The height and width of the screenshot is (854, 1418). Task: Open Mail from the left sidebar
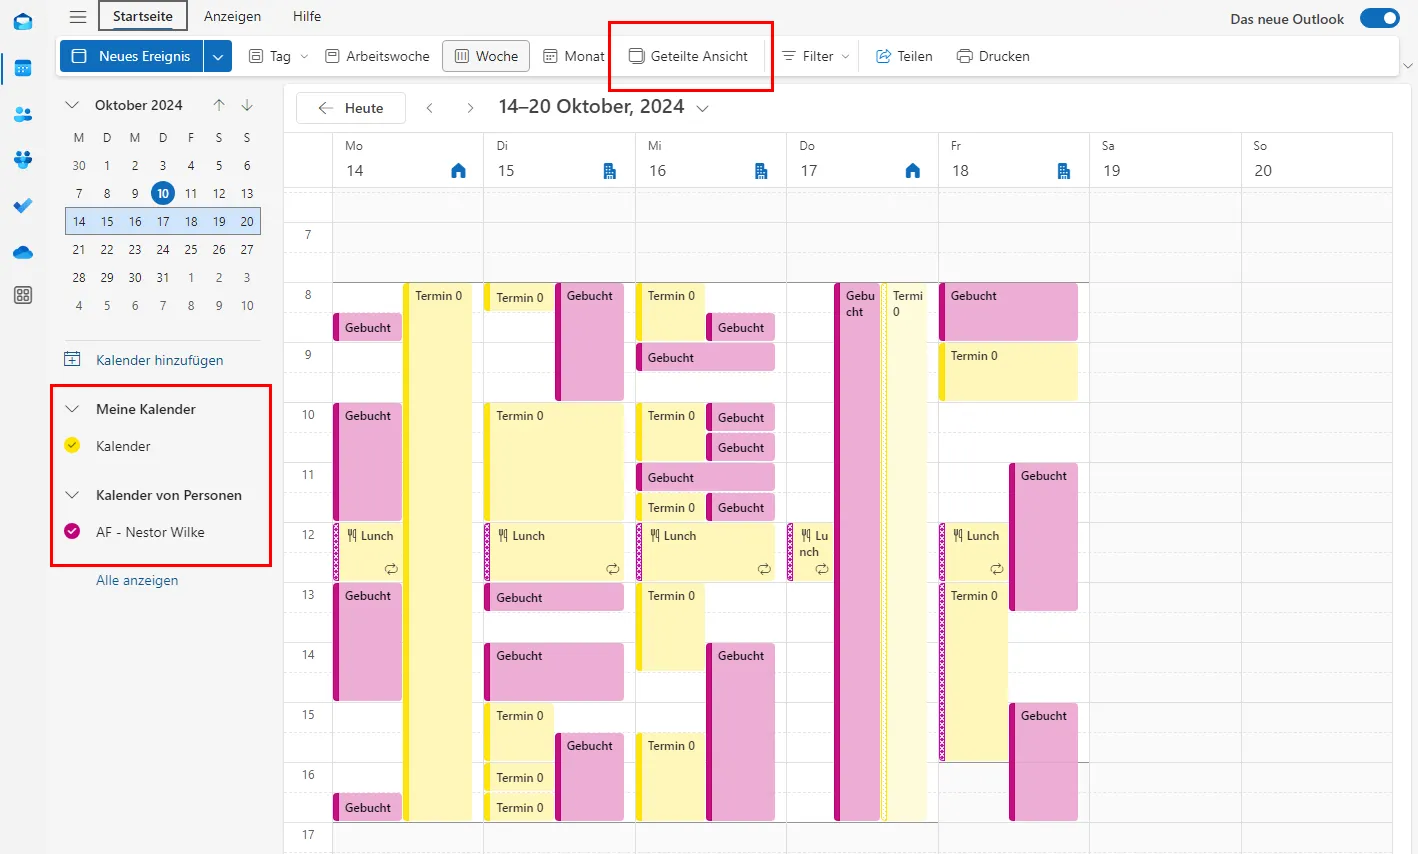pyautogui.click(x=22, y=21)
